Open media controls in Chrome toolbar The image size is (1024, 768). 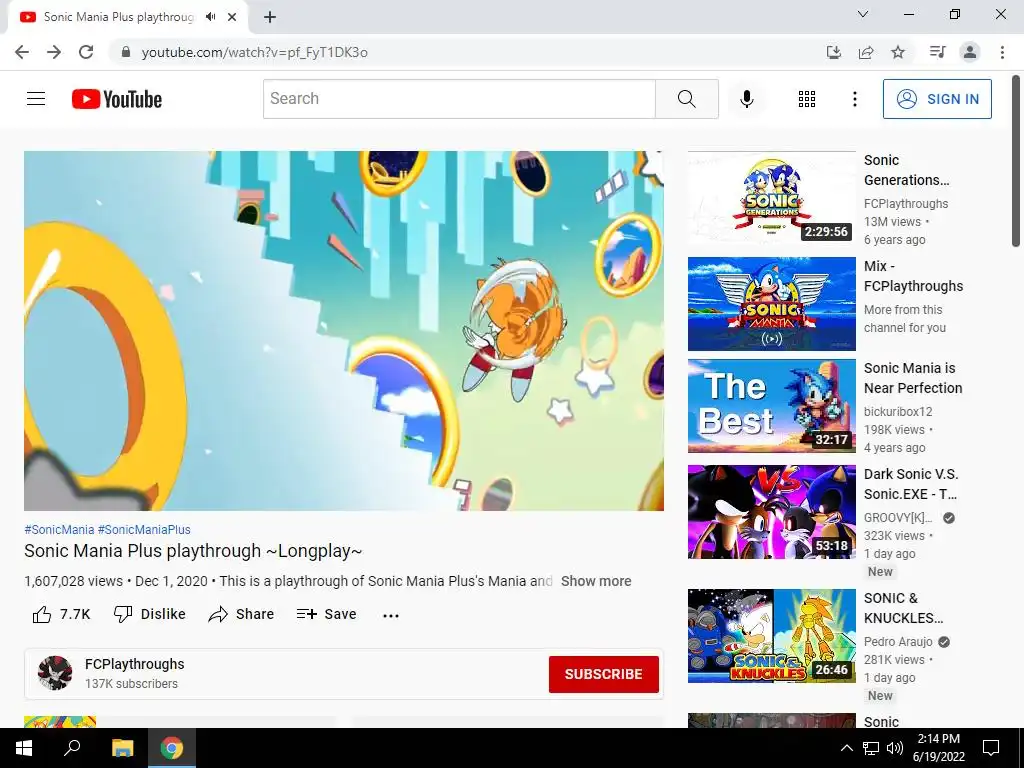point(937,52)
